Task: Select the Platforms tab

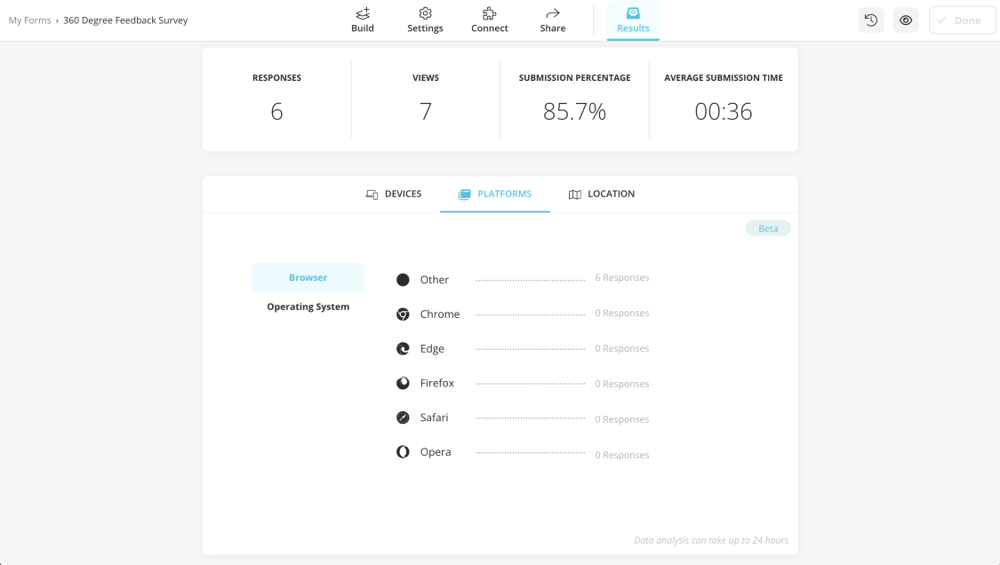Action: pos(495,194)
